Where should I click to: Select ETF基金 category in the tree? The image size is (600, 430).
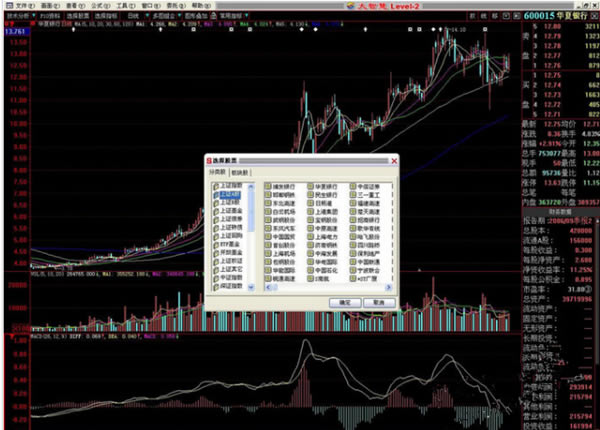click(227, 244)
